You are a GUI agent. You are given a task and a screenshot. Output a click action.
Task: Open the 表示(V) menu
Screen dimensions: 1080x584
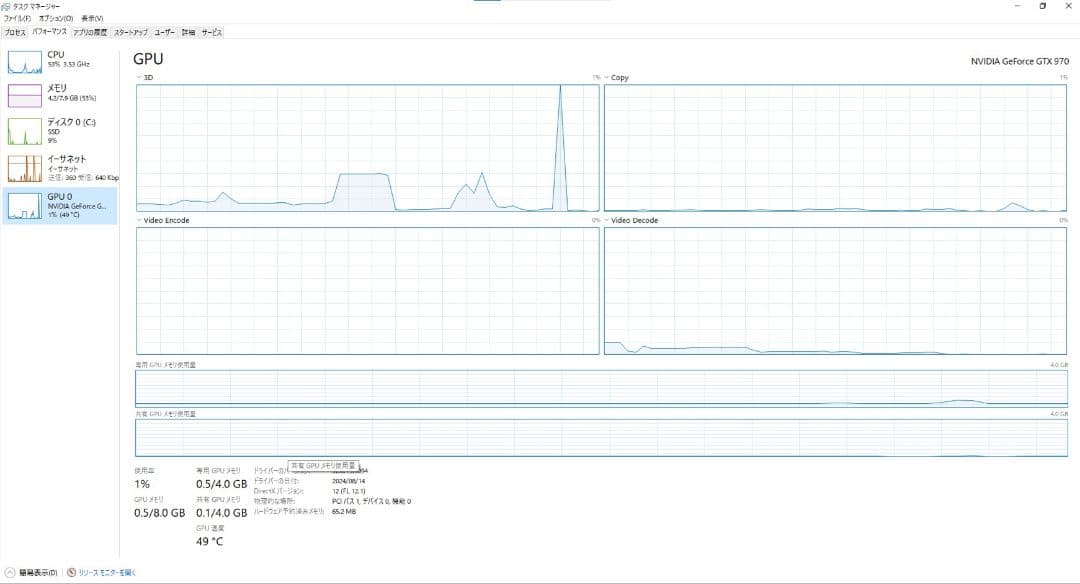(x=91, y=18)
